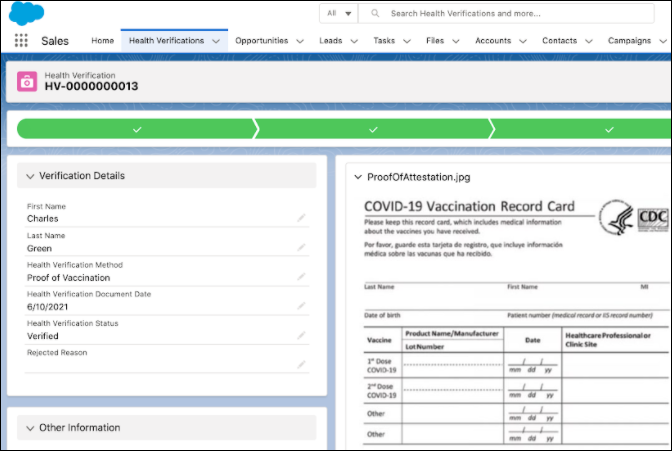
Task: Switch to the Opportunities tab
Action: click(x=261, y=41)
